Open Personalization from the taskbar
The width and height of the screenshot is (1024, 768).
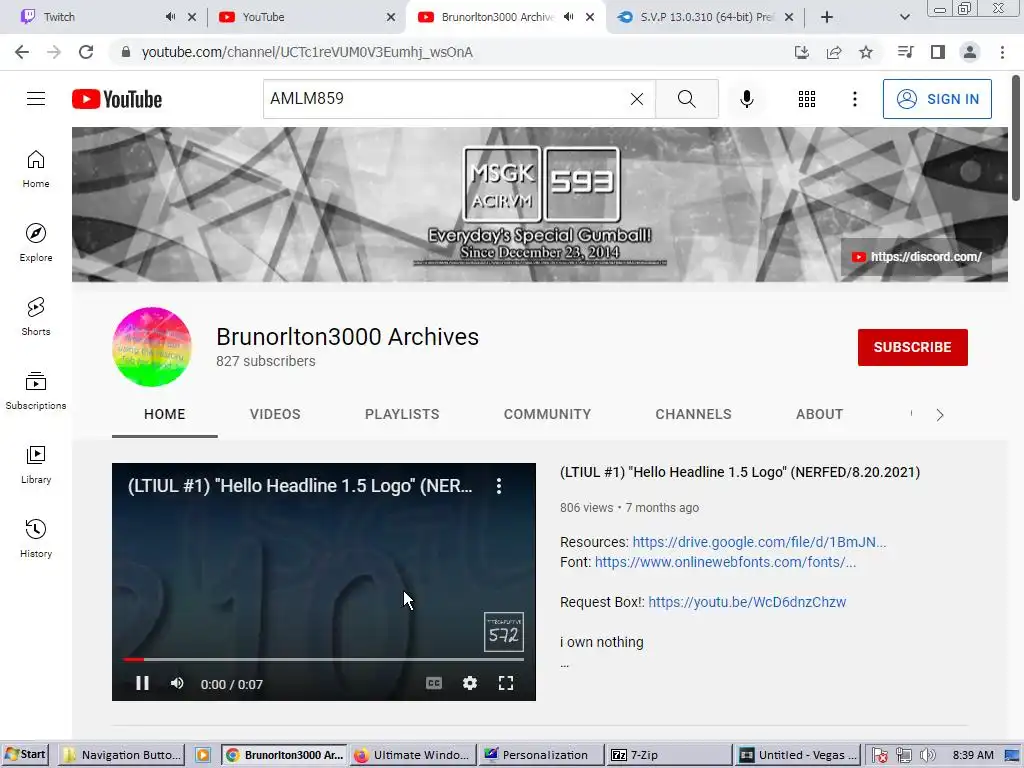pyautogui.click(x=541, y=755)
